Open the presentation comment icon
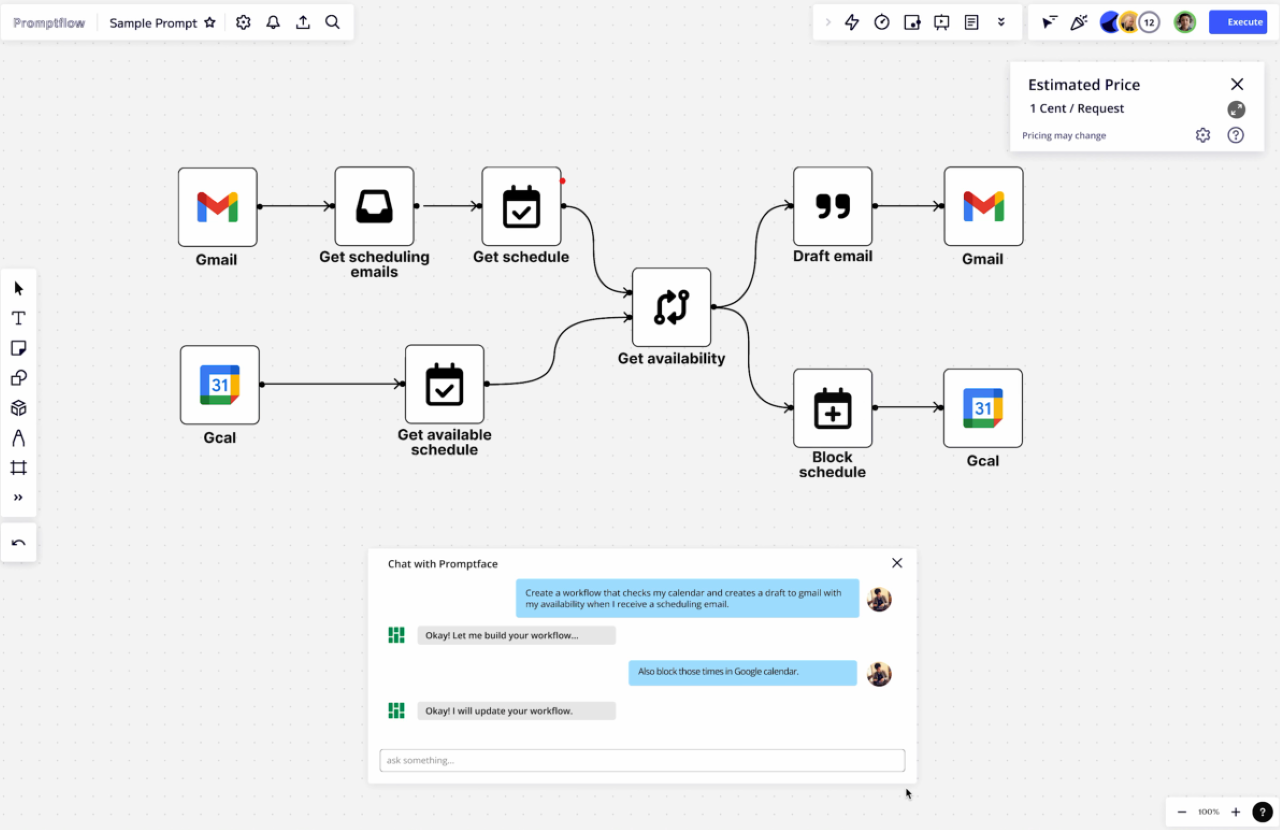 pyautogui.click(x=941, y=22)
